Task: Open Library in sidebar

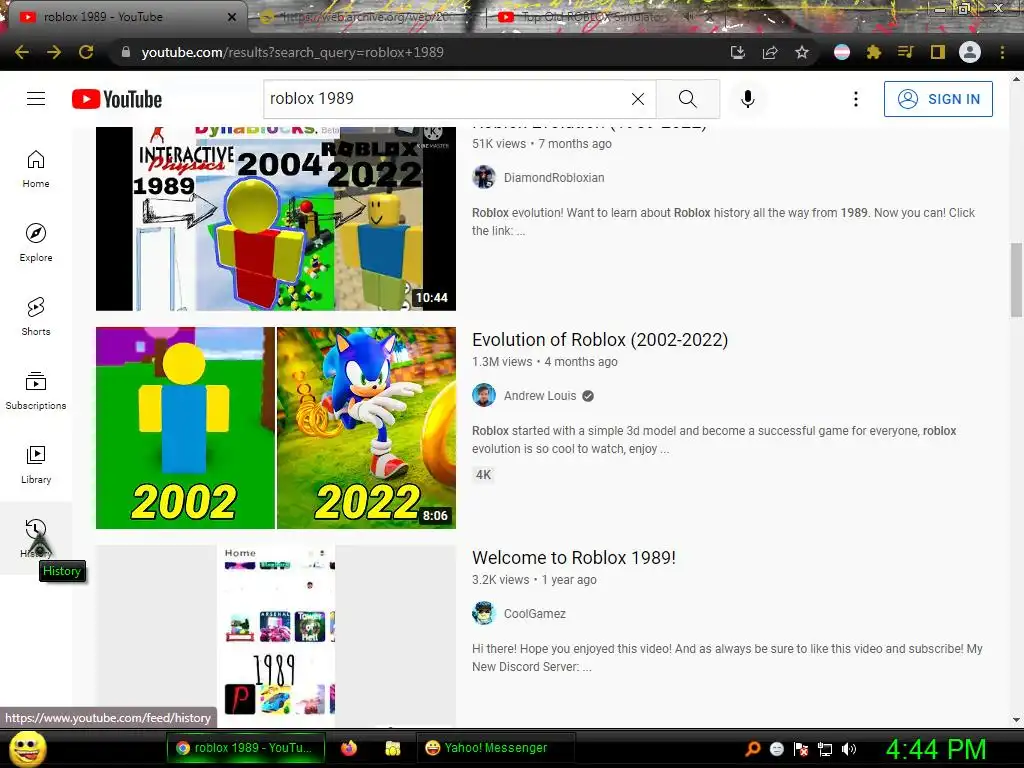Action: [36, 464]
